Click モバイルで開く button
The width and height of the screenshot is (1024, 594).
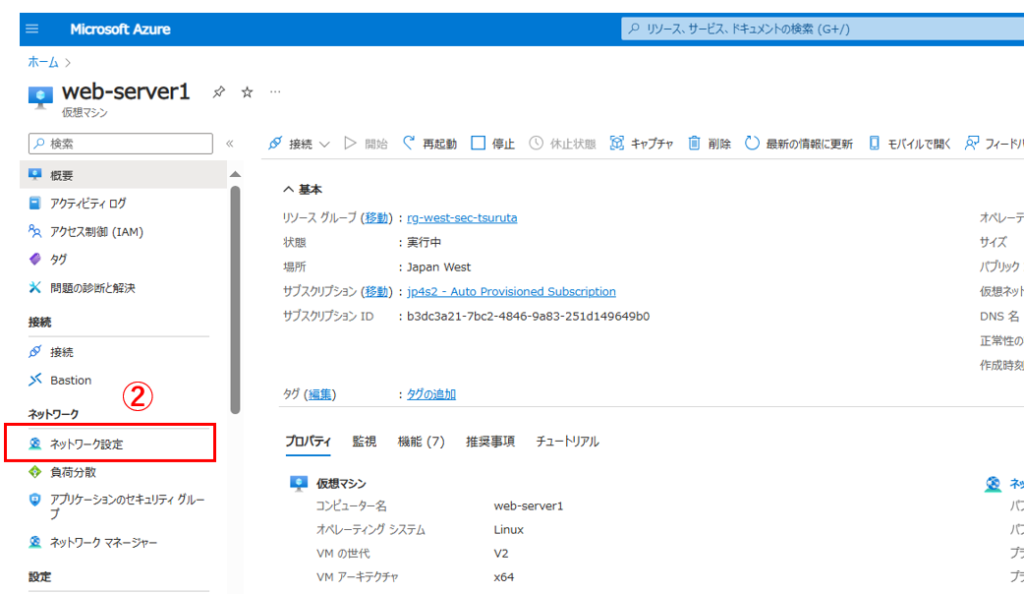[909, 144]
